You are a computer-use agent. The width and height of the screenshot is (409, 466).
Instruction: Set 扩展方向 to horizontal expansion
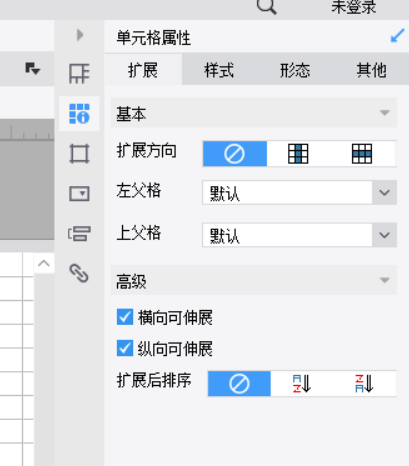click(x=362, y=154)
